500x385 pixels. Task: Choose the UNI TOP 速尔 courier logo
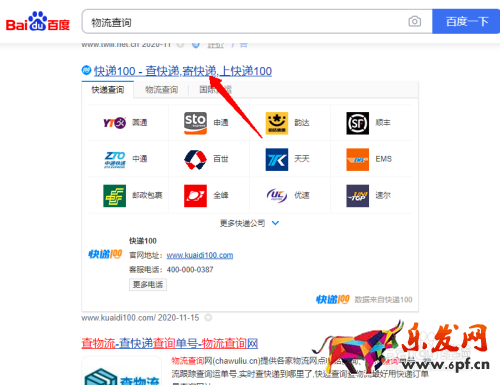click(x=358, y=196)
